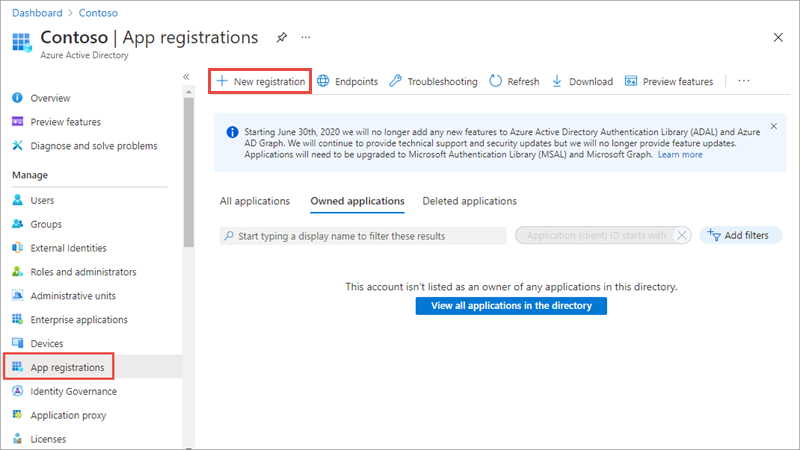Screen dimensions: 800x450
Task: Click the Download arrow icon
Action: tap(557, 81)
